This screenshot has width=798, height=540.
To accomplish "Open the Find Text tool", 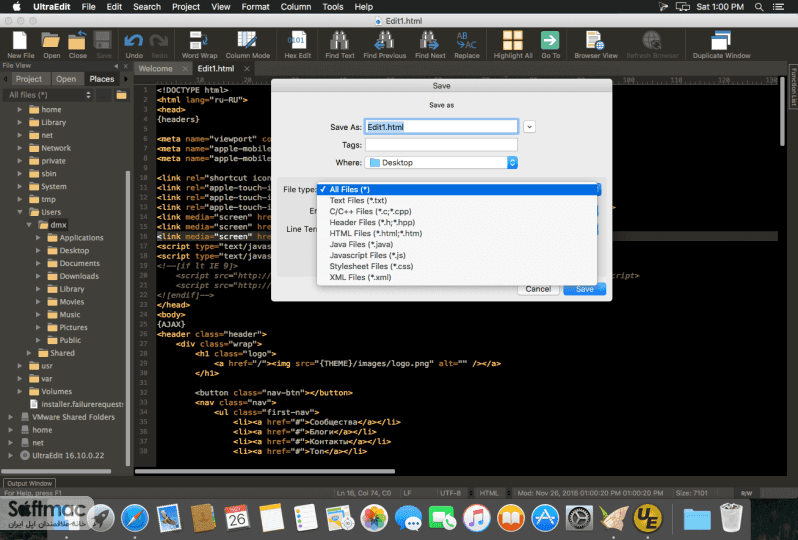I will [339, 44].
